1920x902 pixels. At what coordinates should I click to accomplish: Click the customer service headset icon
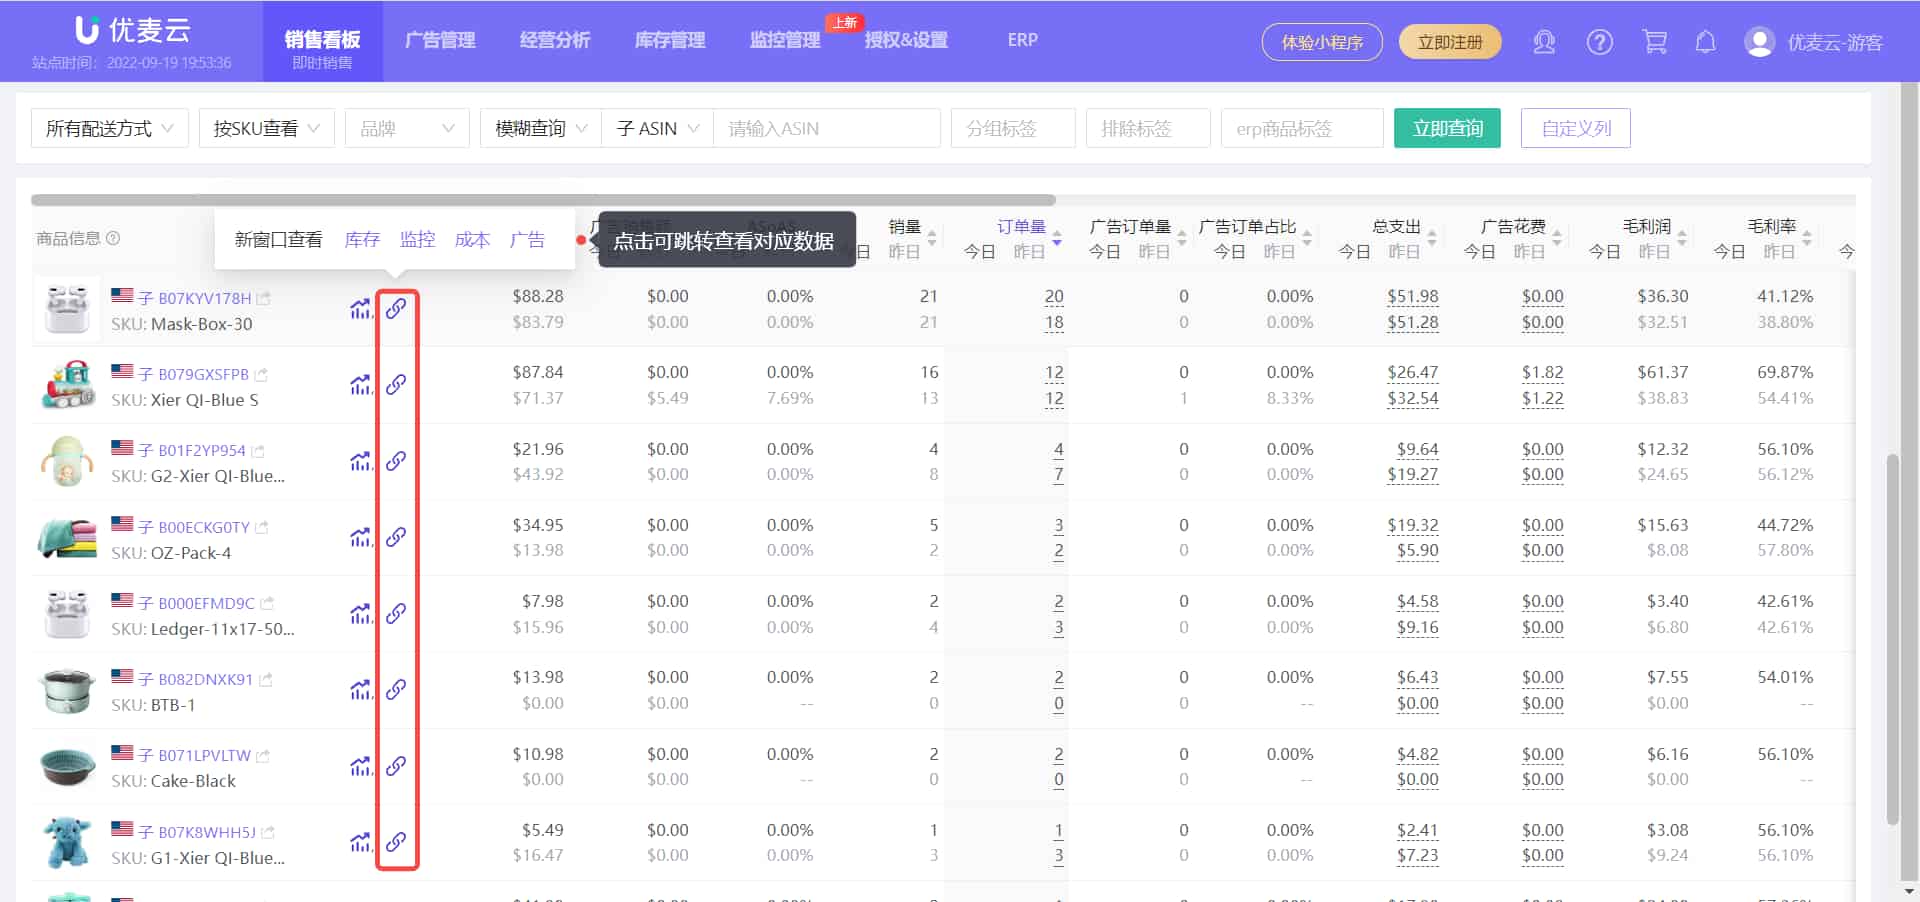1544,42
